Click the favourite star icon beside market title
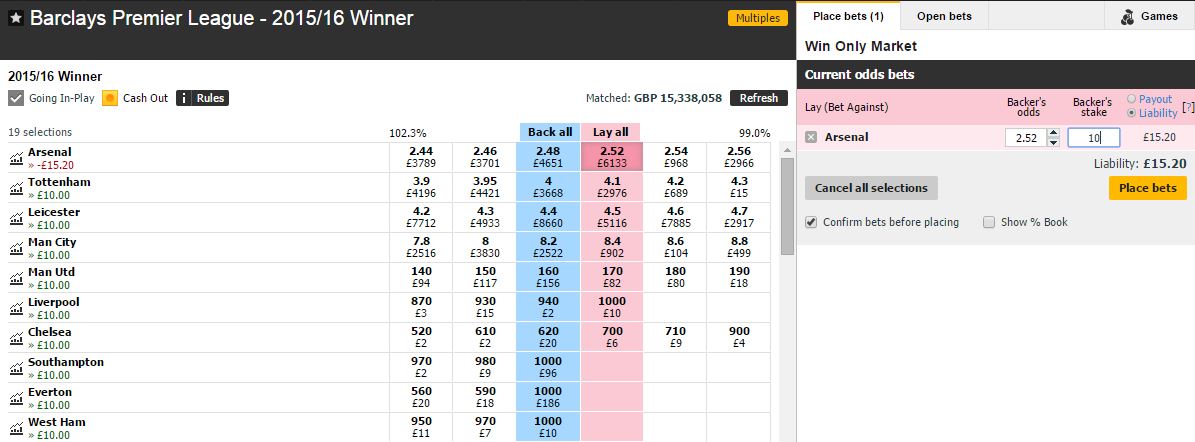 [16, 19]
